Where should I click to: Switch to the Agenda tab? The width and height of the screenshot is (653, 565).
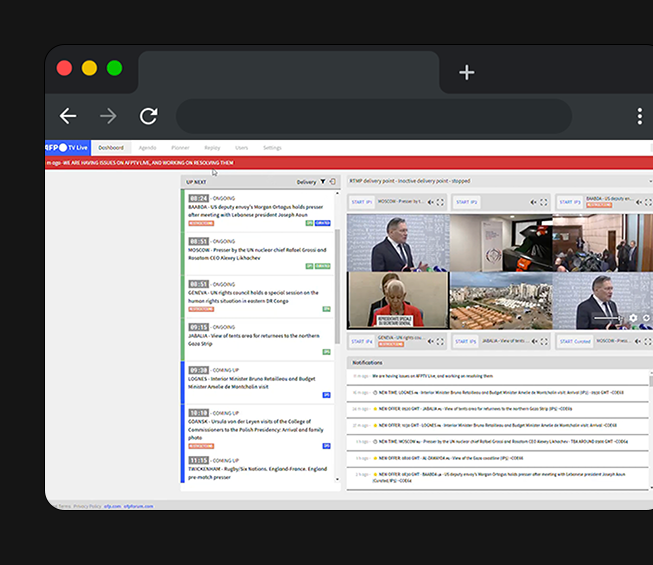147,148
